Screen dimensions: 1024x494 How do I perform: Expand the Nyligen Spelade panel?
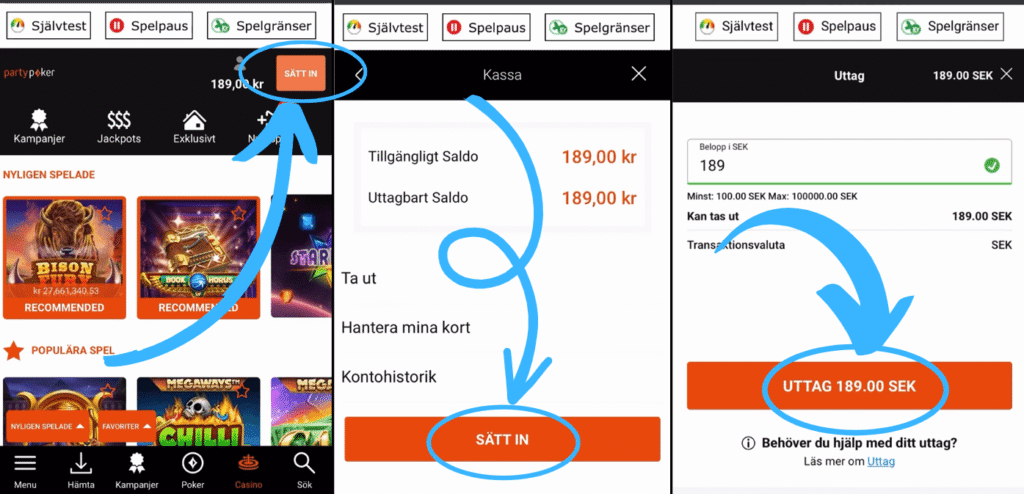tap(48, 426)
